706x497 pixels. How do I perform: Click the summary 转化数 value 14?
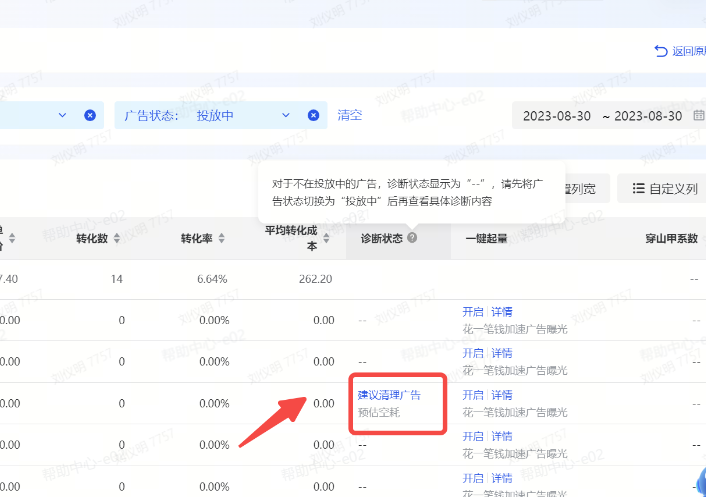coord(117,279)
